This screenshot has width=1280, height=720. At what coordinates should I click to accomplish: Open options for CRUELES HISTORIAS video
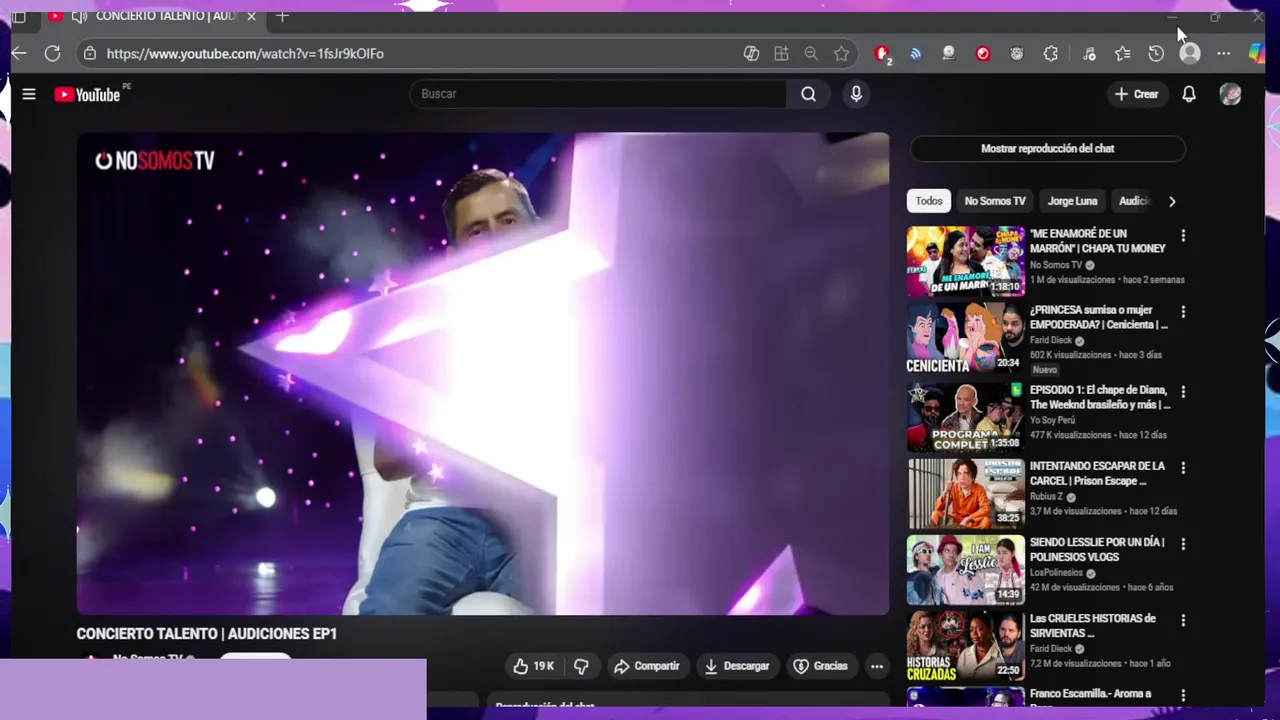pos(1183,620)
